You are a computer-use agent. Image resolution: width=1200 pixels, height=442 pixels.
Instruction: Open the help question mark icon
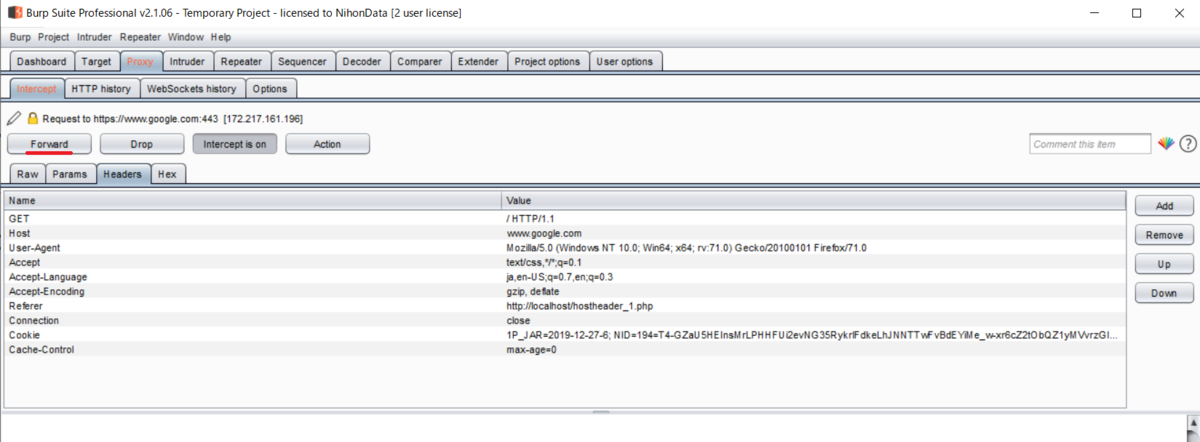1188,144
